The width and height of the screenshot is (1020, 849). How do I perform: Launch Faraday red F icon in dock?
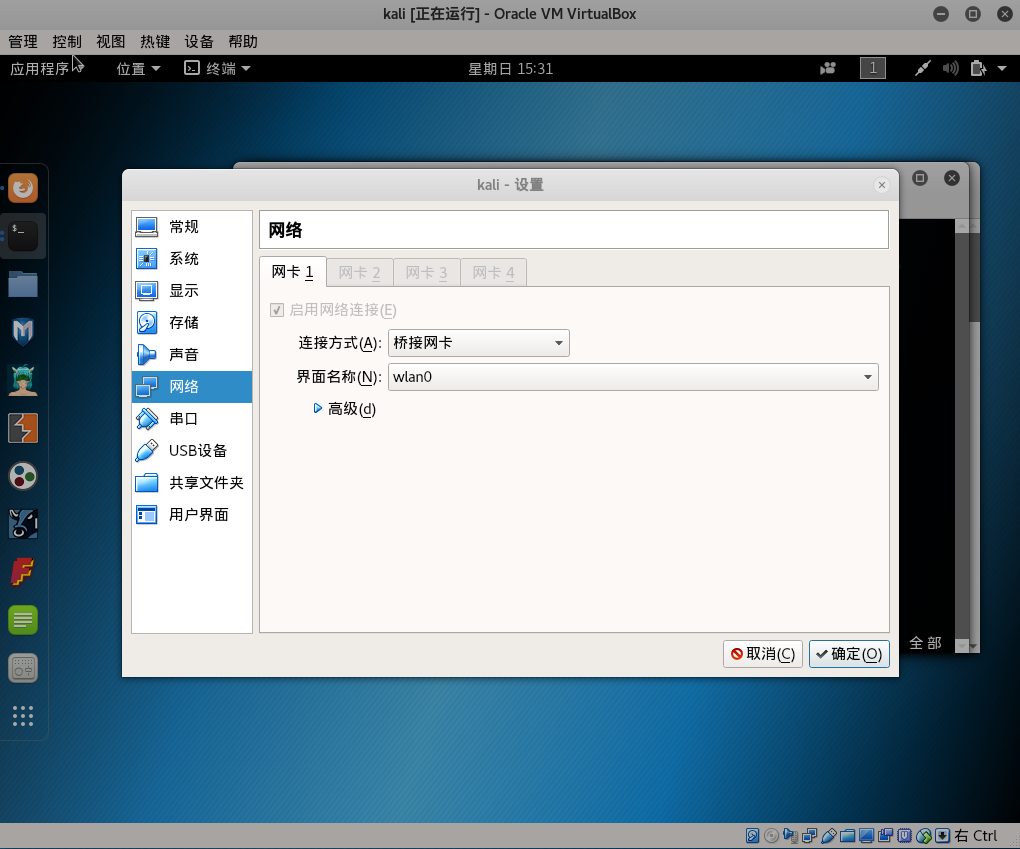pyautogui.click(x=23, y=572)
